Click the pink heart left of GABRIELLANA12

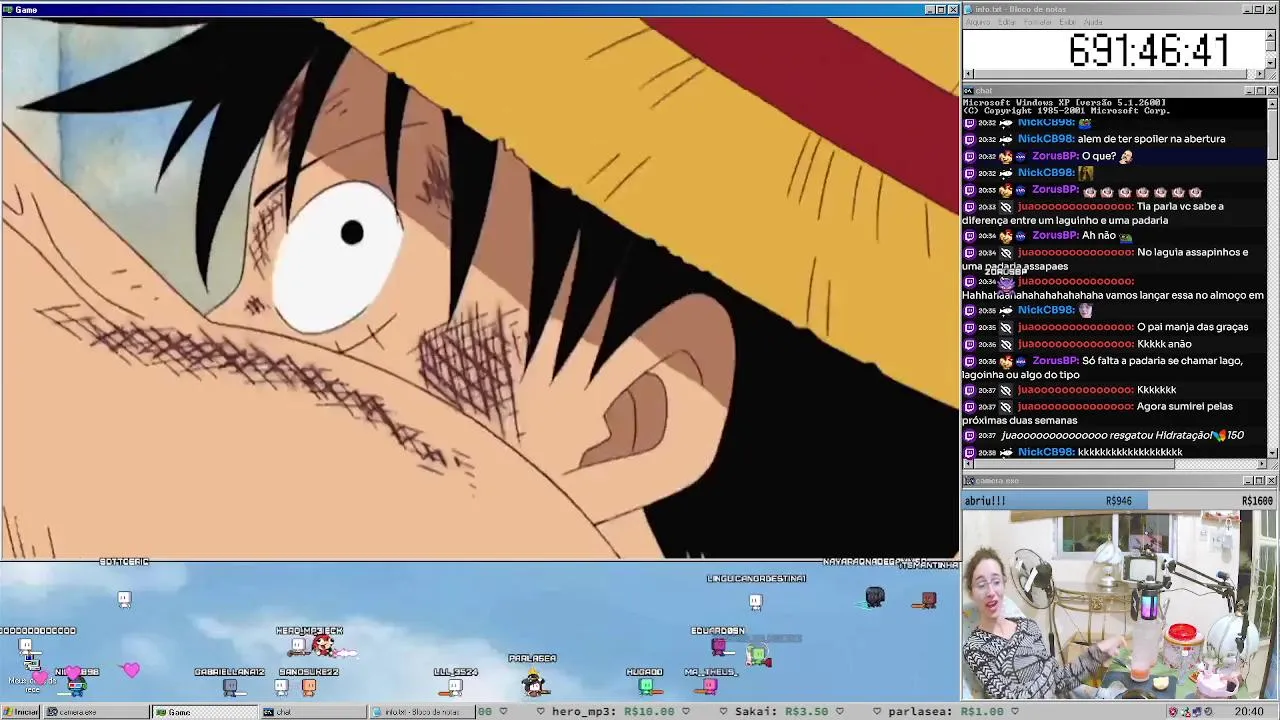(x=131, y=670)
